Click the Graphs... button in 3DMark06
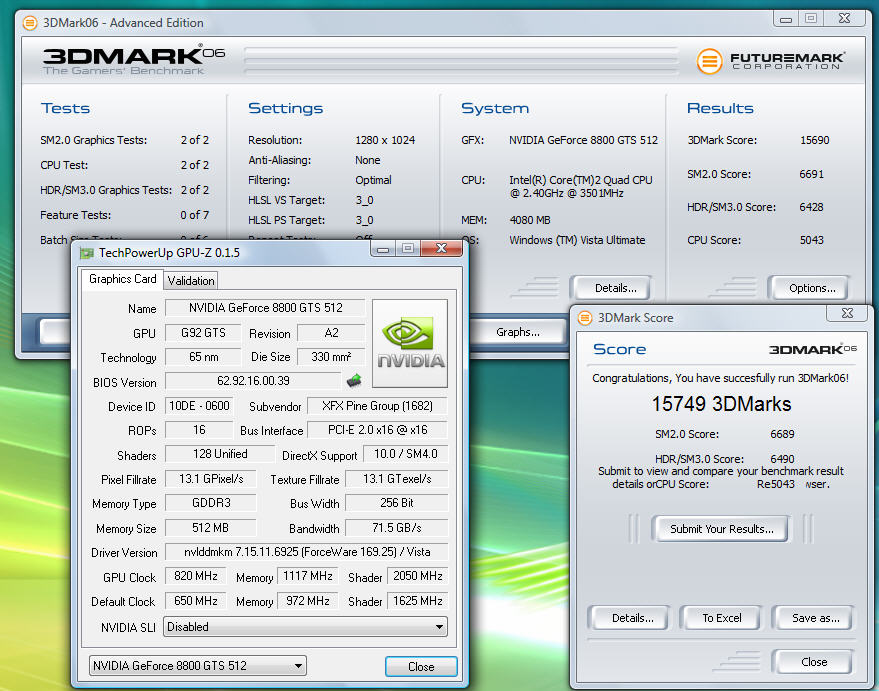Screen dimensions: 879x691 click(517, 332)
